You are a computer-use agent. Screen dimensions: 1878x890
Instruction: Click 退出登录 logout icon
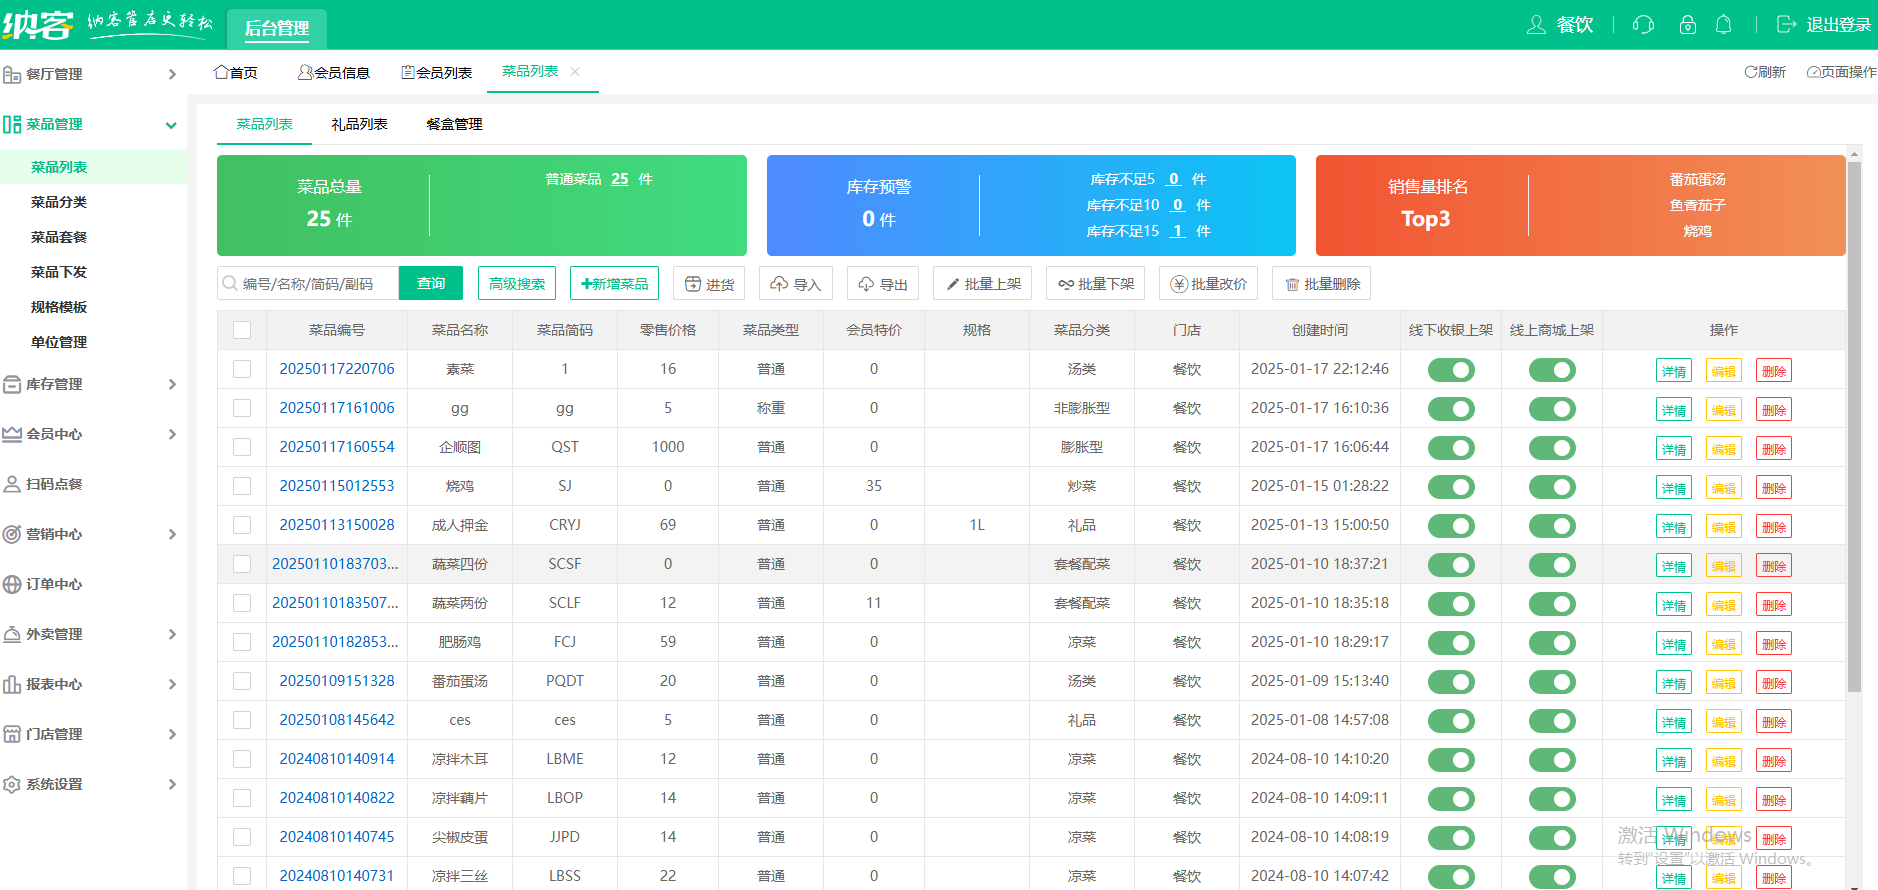tap(1786, 25)
